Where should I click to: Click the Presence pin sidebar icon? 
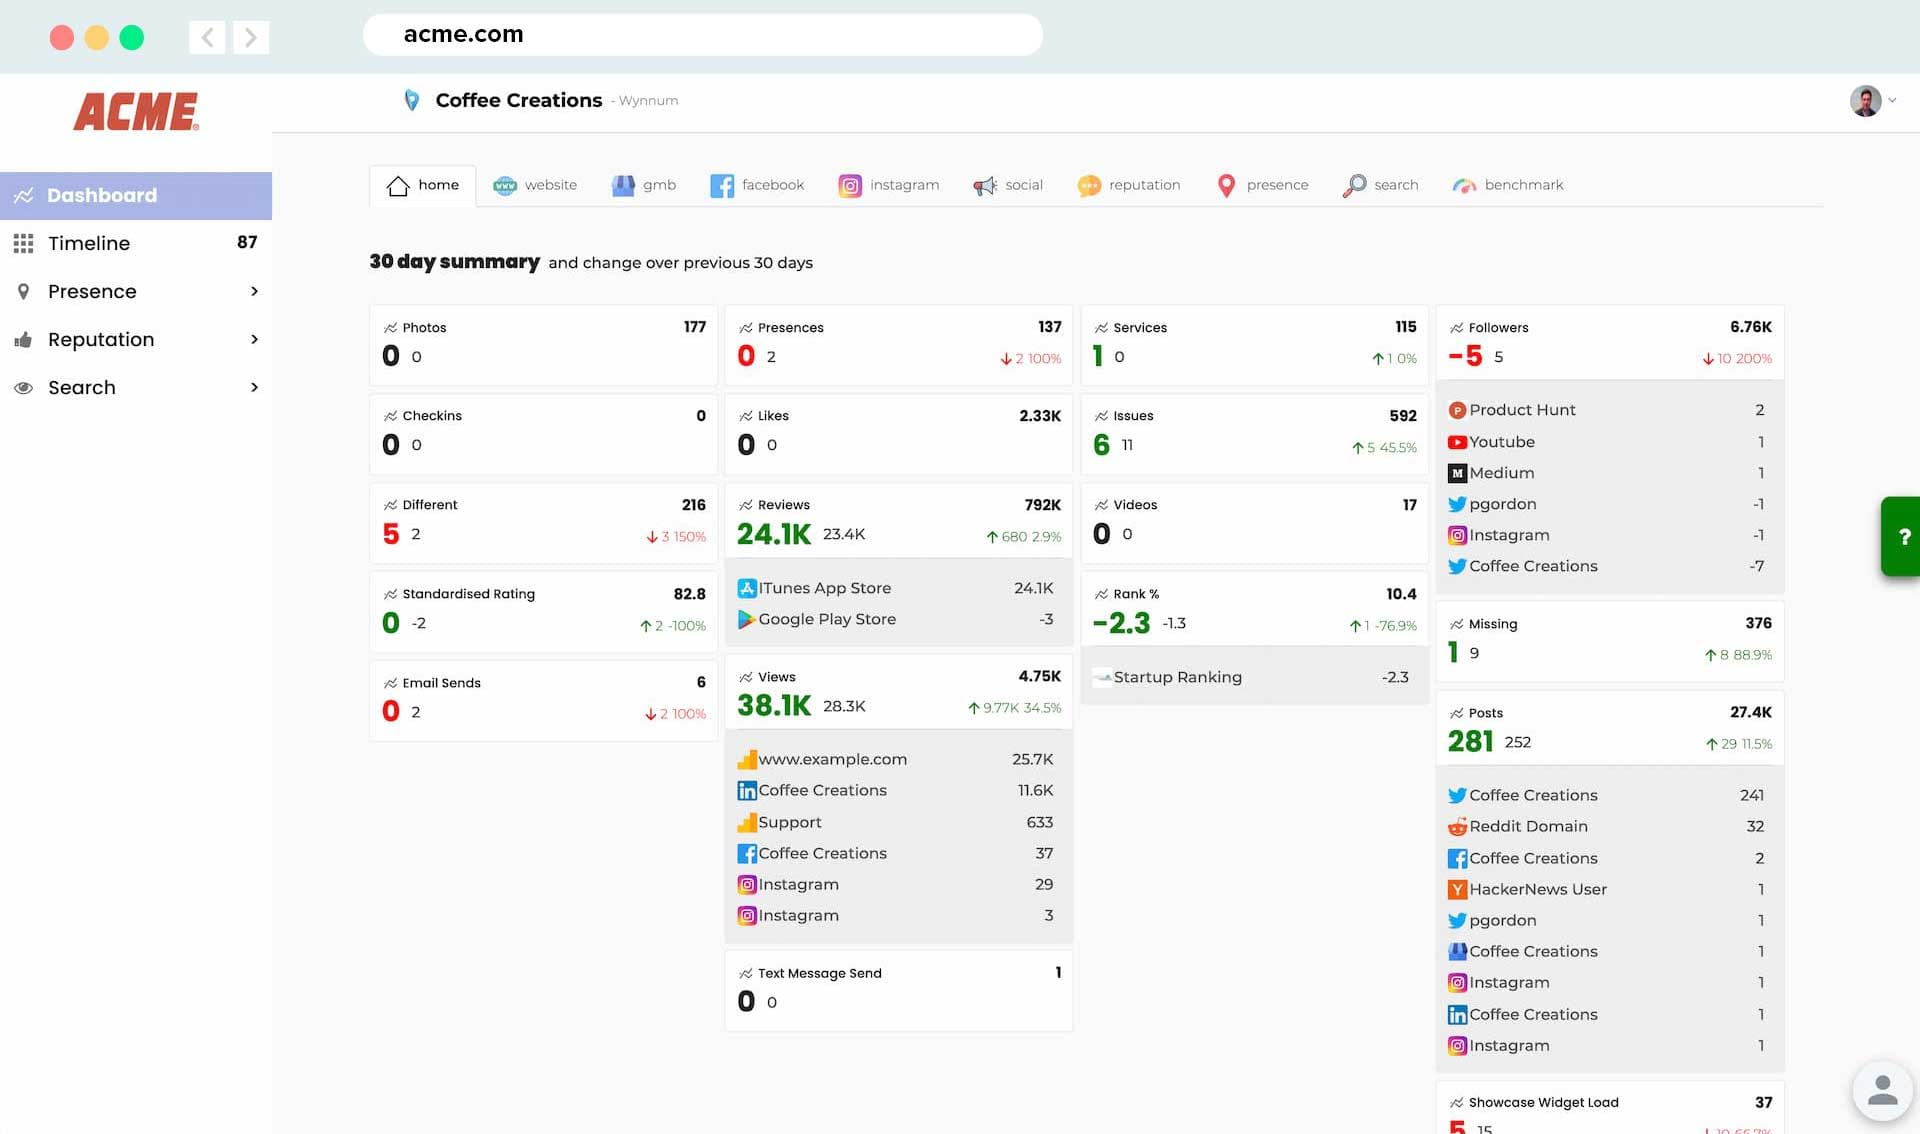[x=23, y=291]
